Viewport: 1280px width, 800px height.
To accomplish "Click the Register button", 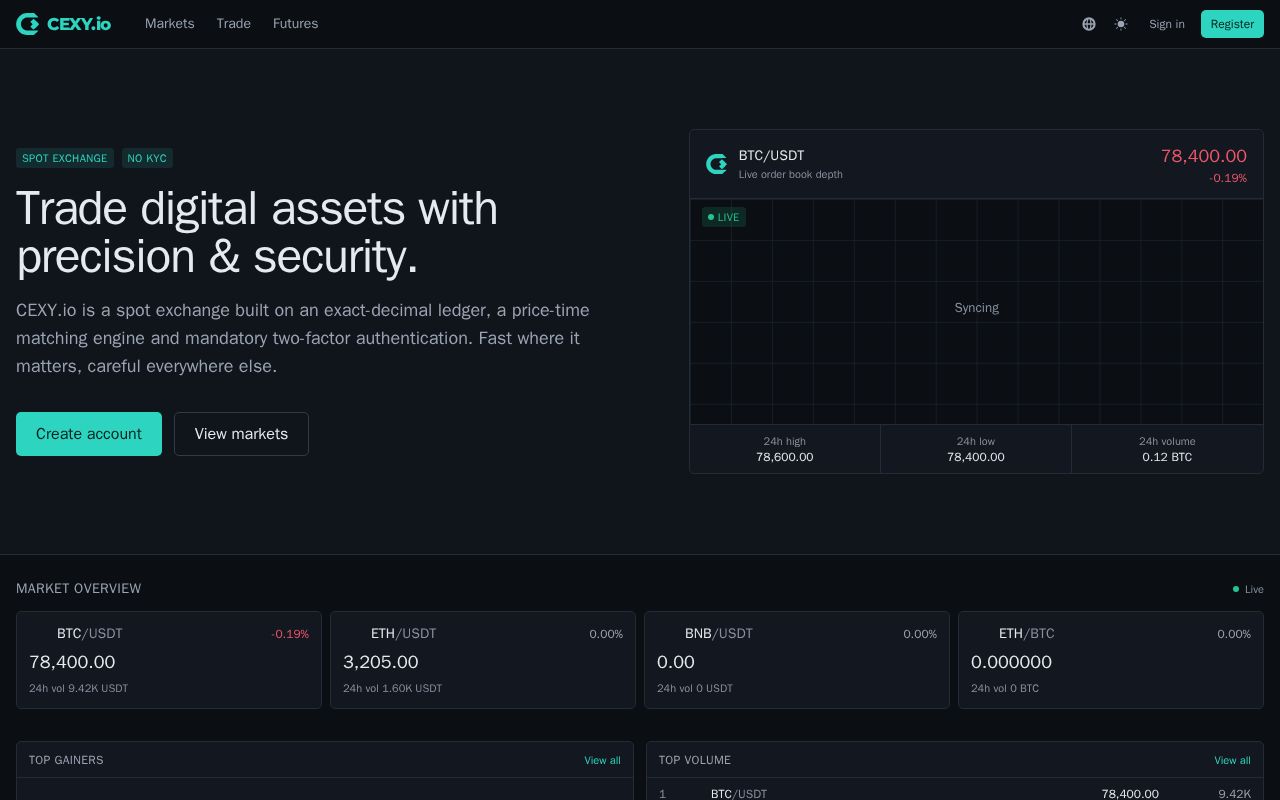I will (1232, 24).
